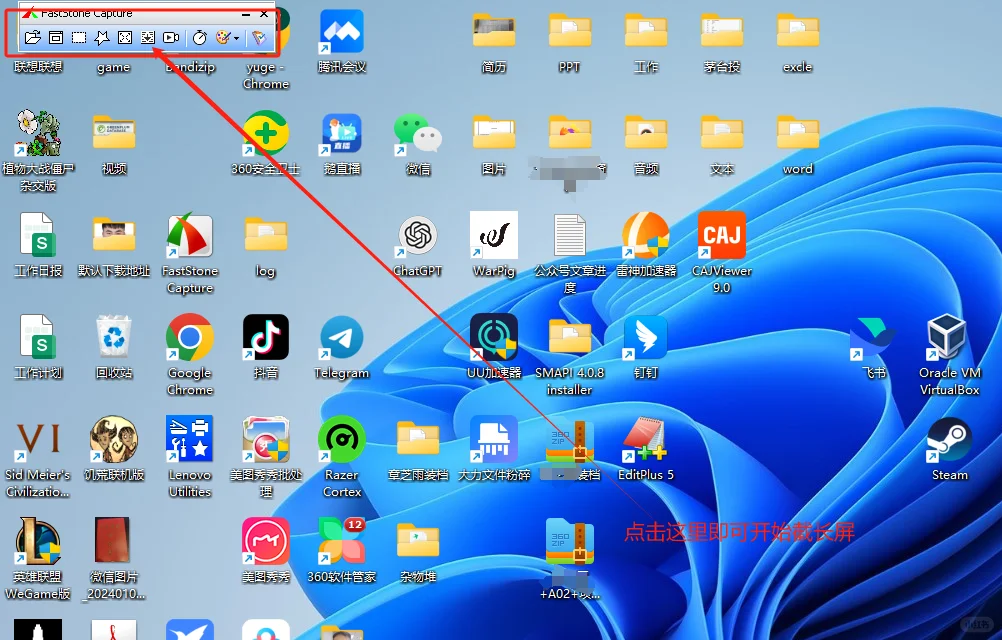Image resolution: width=1002 pixels, height=640 pixels.
Task: Select the 腾讯会议 desktop shortcut
Action: click(342, 42)
